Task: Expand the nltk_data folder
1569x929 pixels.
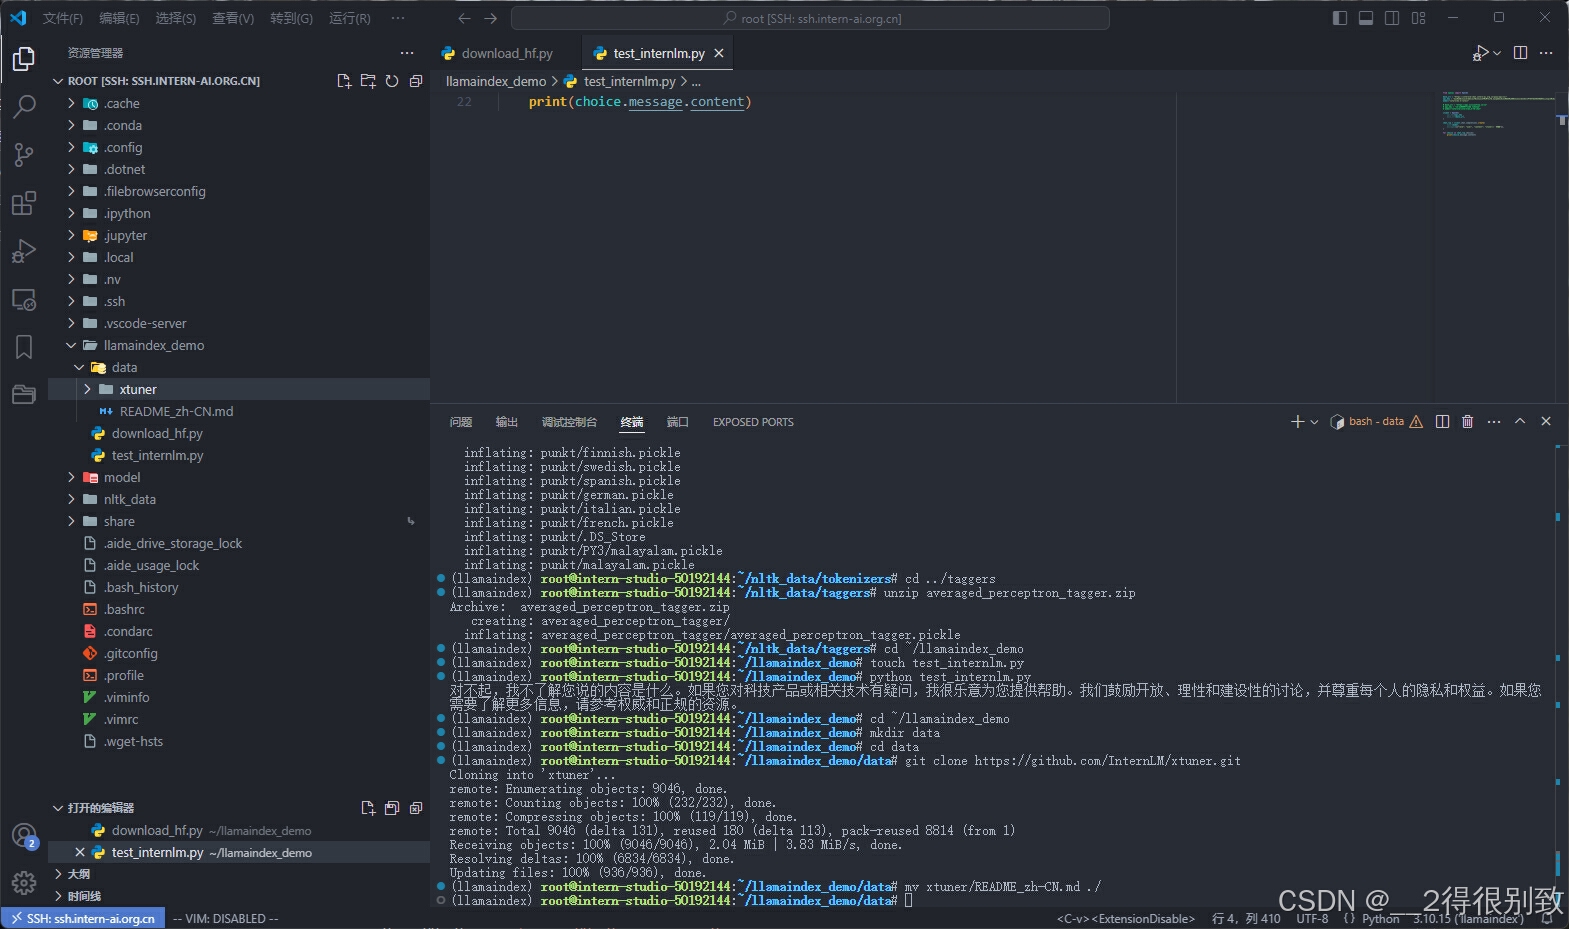Action: (71, 499)
